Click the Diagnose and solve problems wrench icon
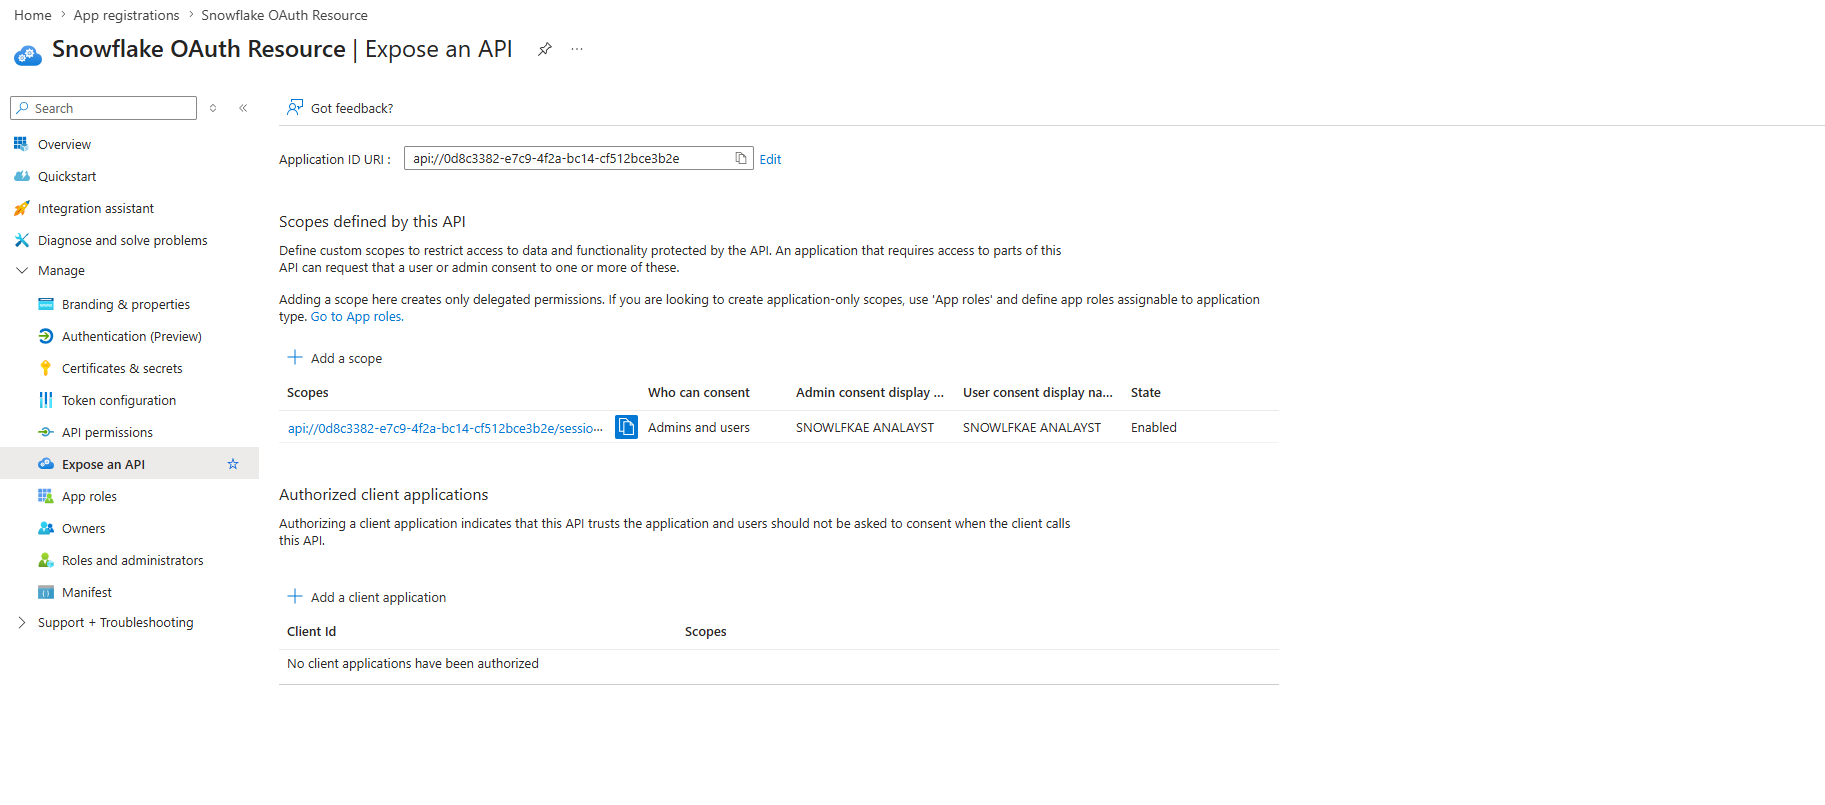The height and width of the screenshot is (805, 1825). 21,240
